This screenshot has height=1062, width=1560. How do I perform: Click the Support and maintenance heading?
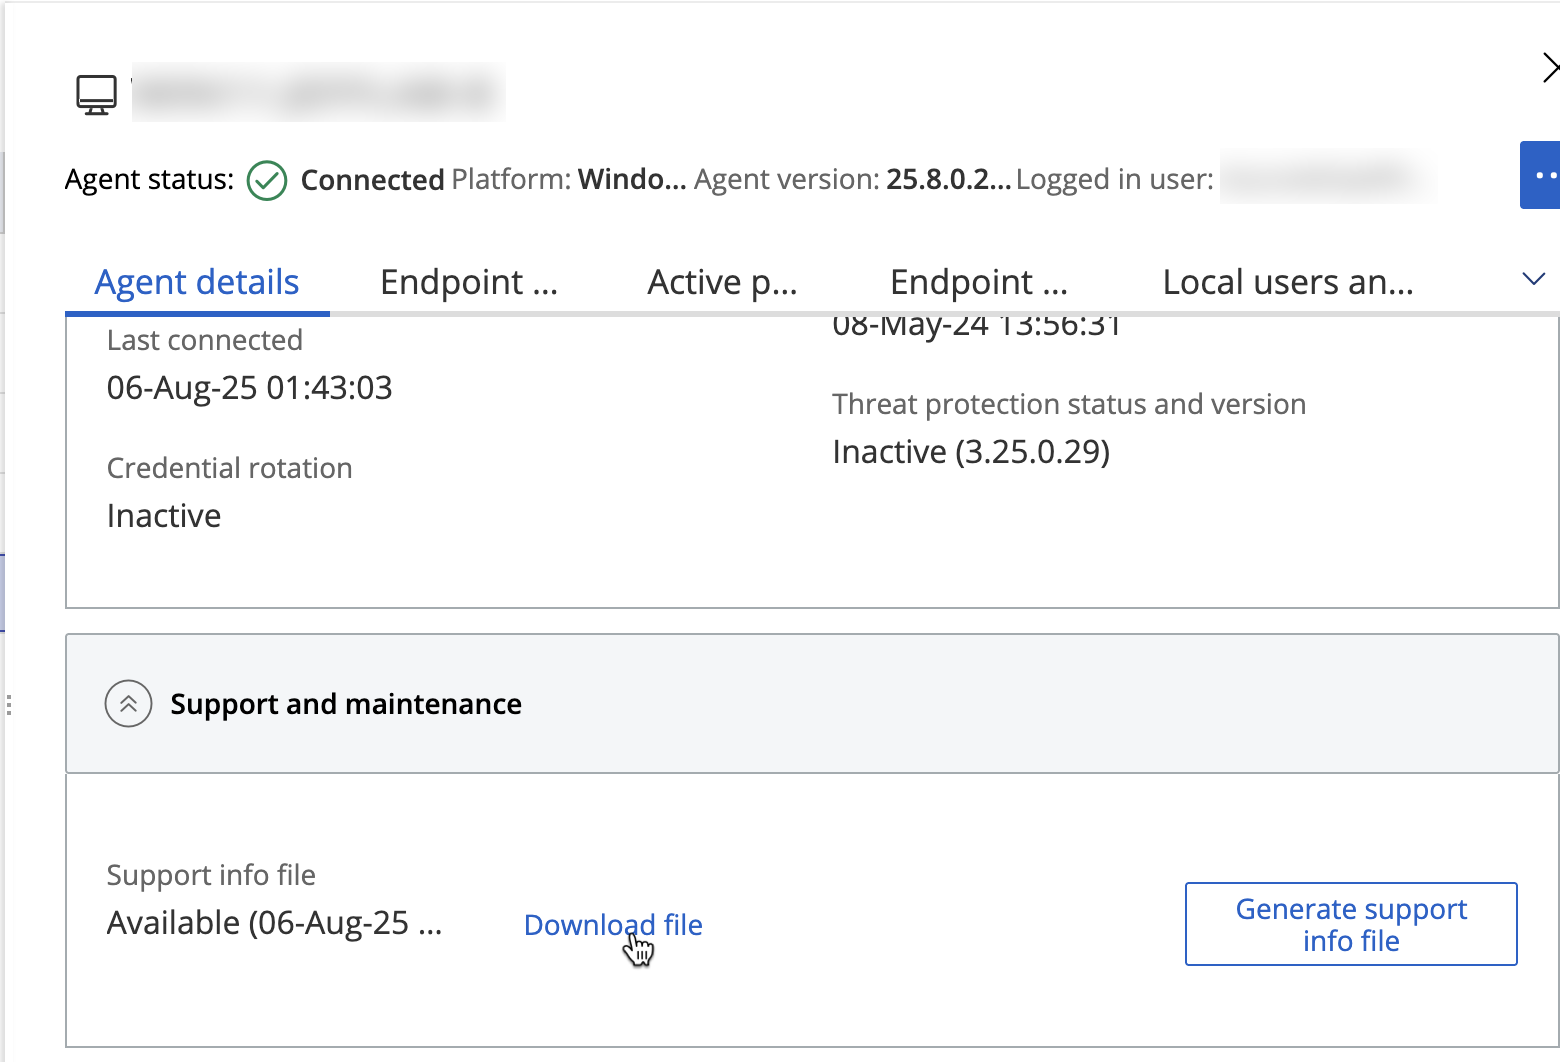click(346, 704)
